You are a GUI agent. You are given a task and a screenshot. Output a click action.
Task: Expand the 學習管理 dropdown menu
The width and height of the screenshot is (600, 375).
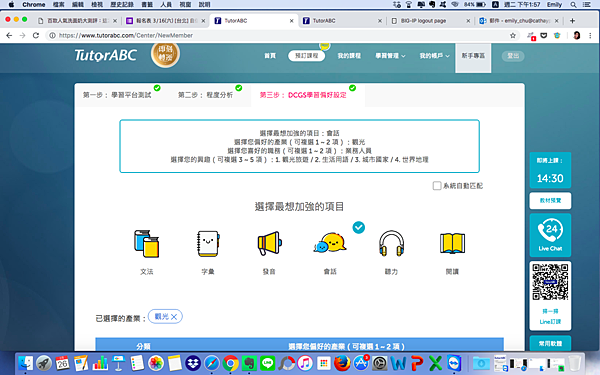tap(390, 56)
